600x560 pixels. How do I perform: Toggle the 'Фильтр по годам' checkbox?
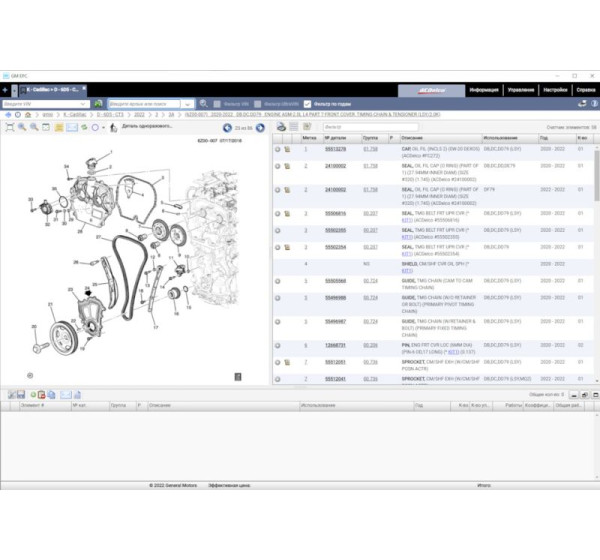(x=308, y=103)
